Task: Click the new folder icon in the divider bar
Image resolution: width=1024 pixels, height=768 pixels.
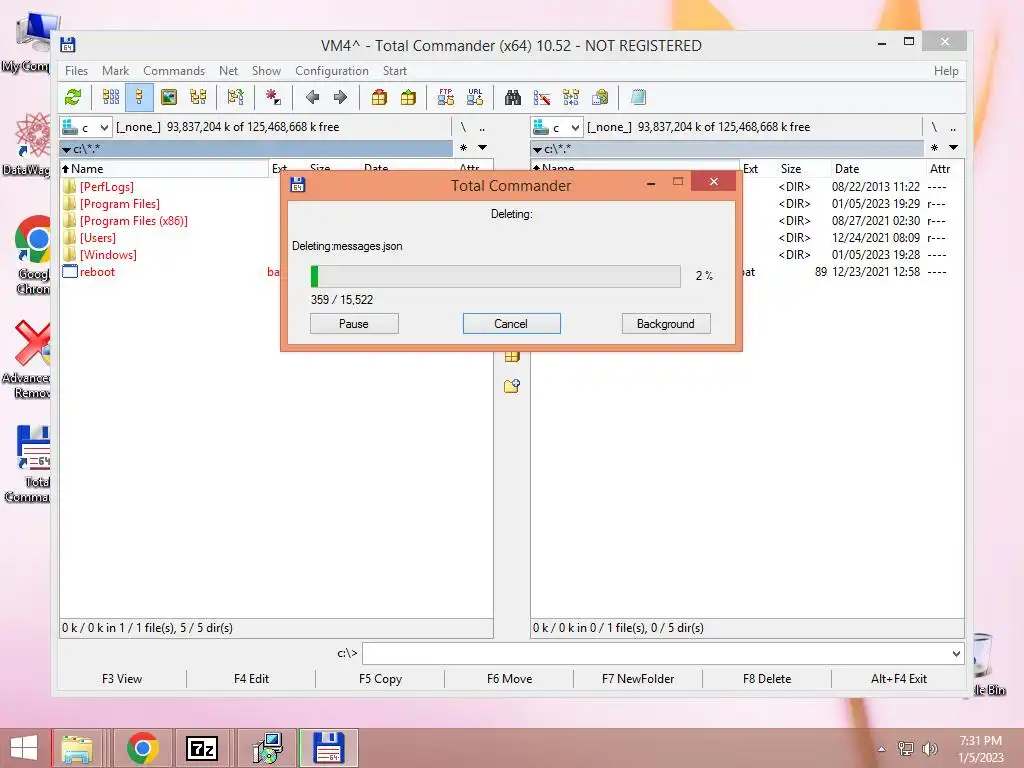Action: coord(512,386)
